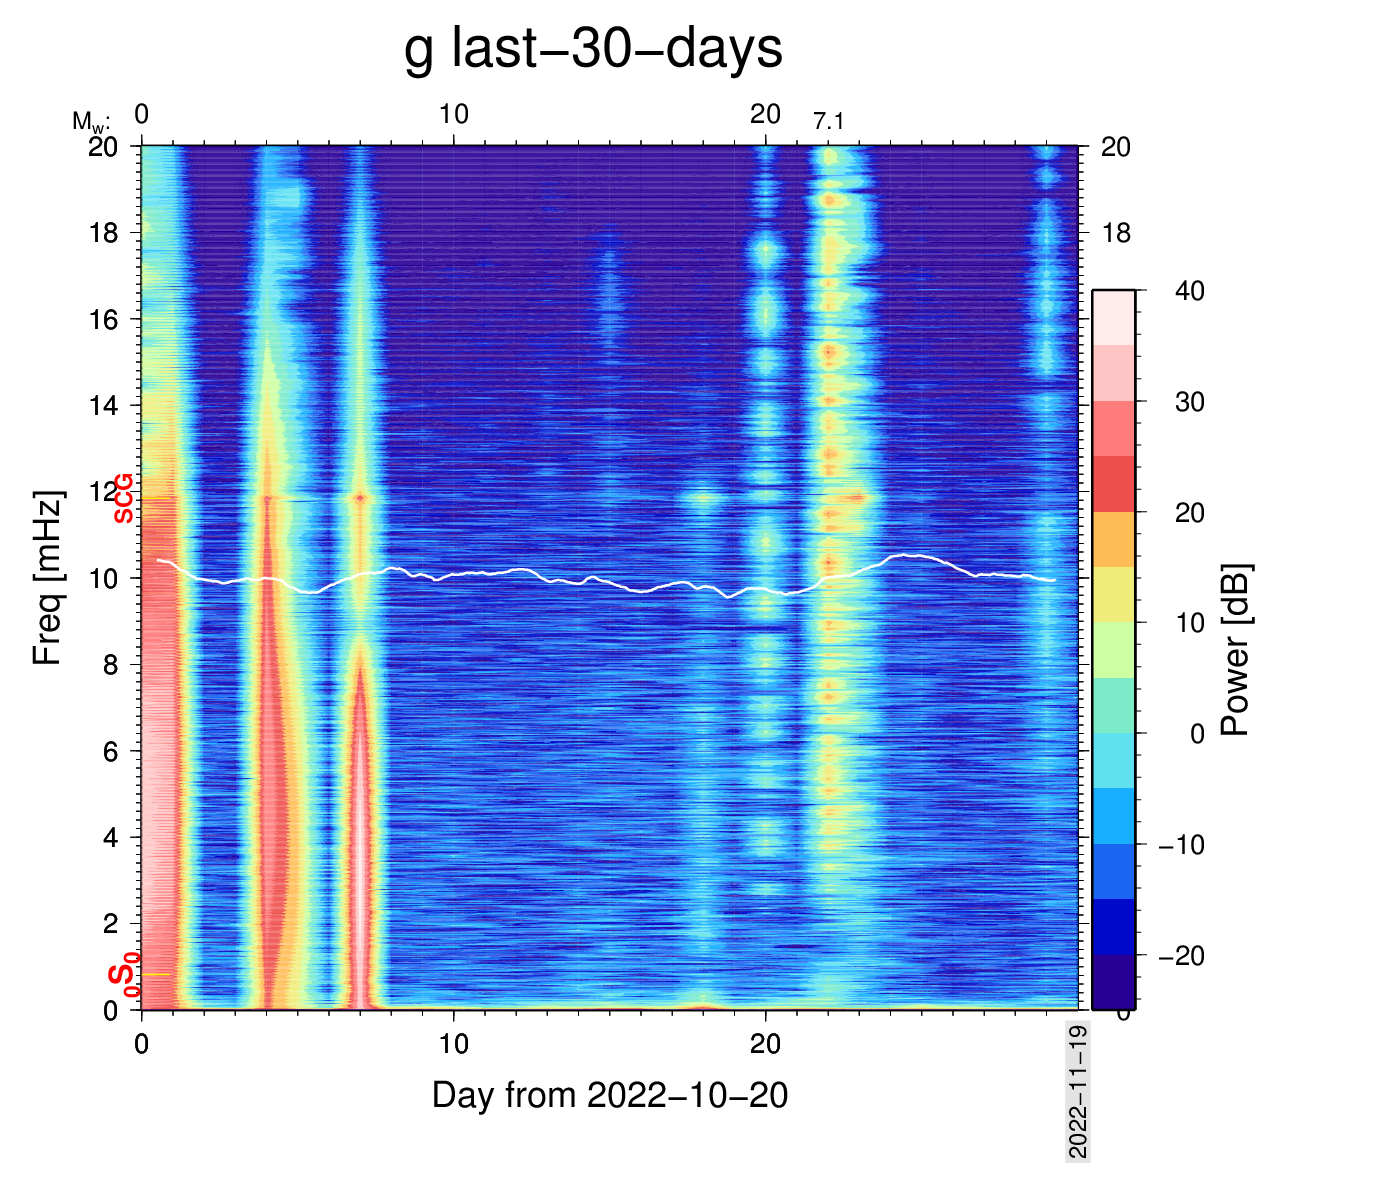
Task: Click the 'Day from 2022-10-20' x-axis label
Action: [610, 1096]
